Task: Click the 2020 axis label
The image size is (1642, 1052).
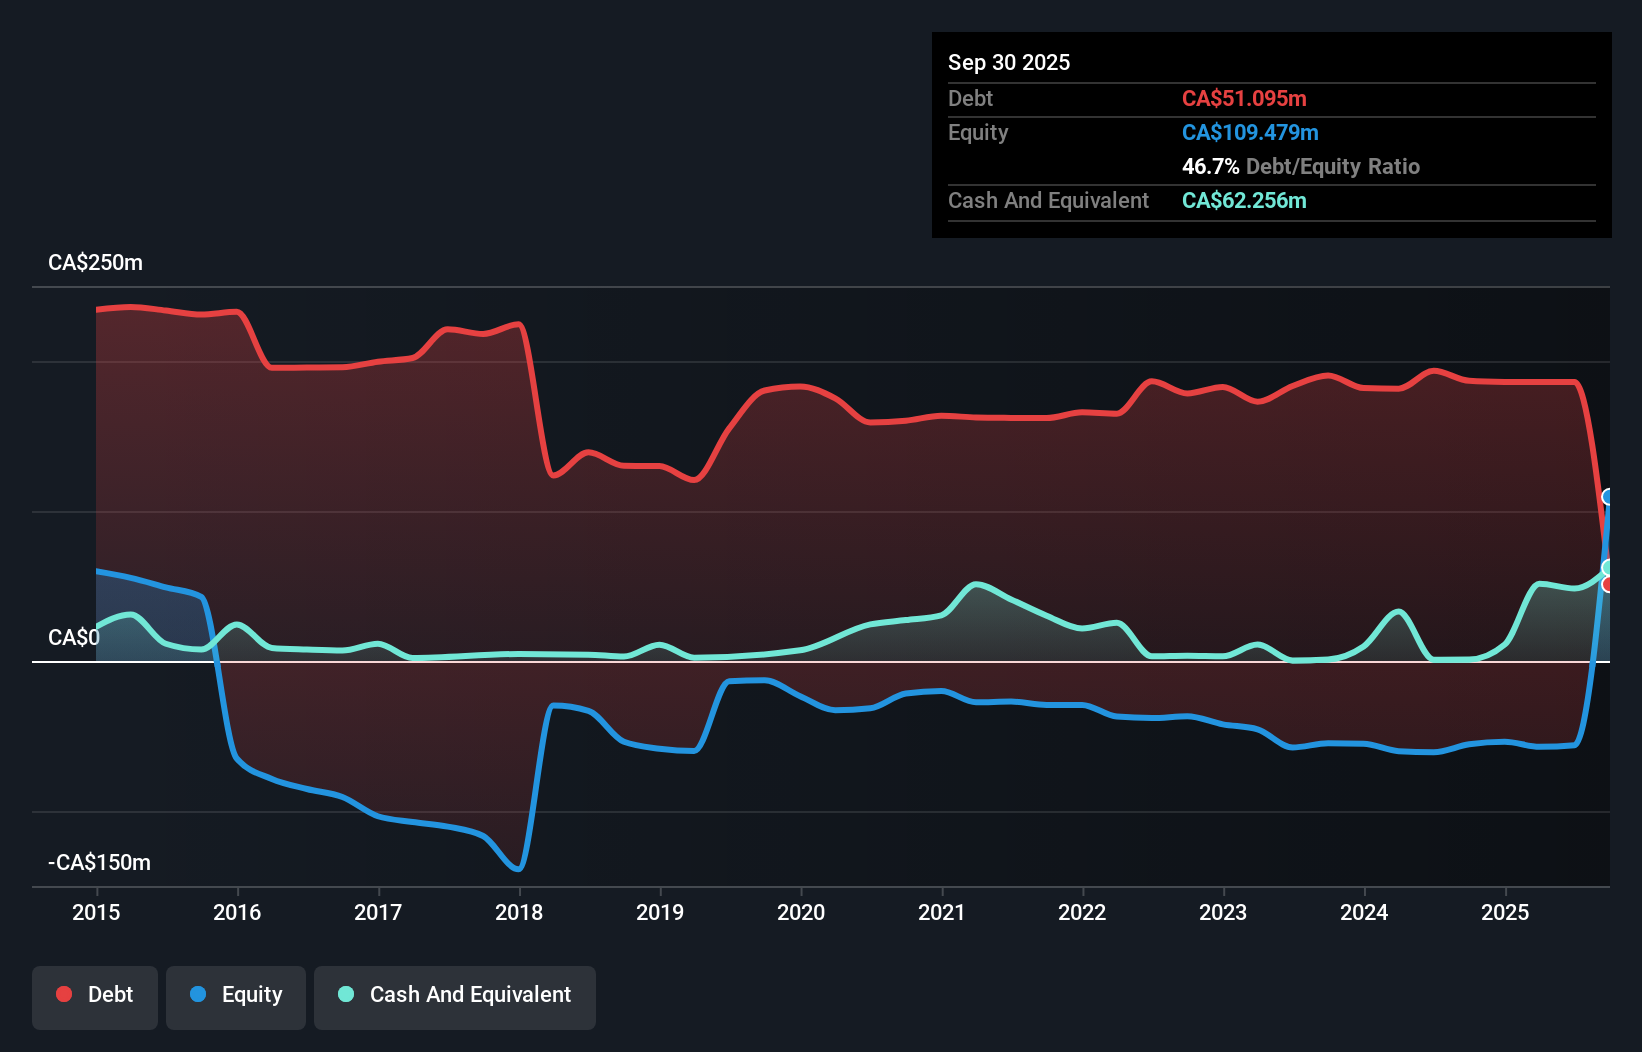Action: (800, 912)
